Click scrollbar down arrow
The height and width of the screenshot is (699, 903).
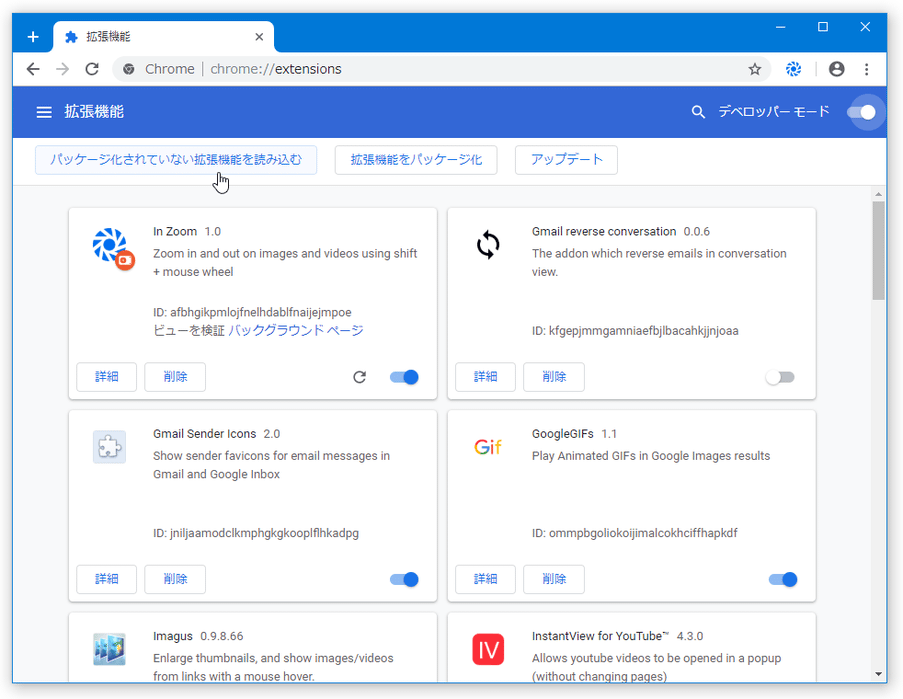878,674
